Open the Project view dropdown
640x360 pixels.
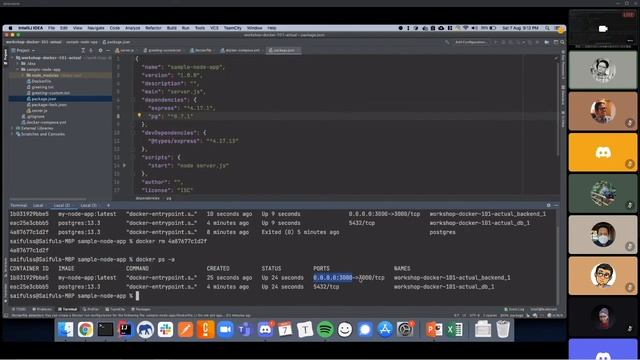coord(23,51)
